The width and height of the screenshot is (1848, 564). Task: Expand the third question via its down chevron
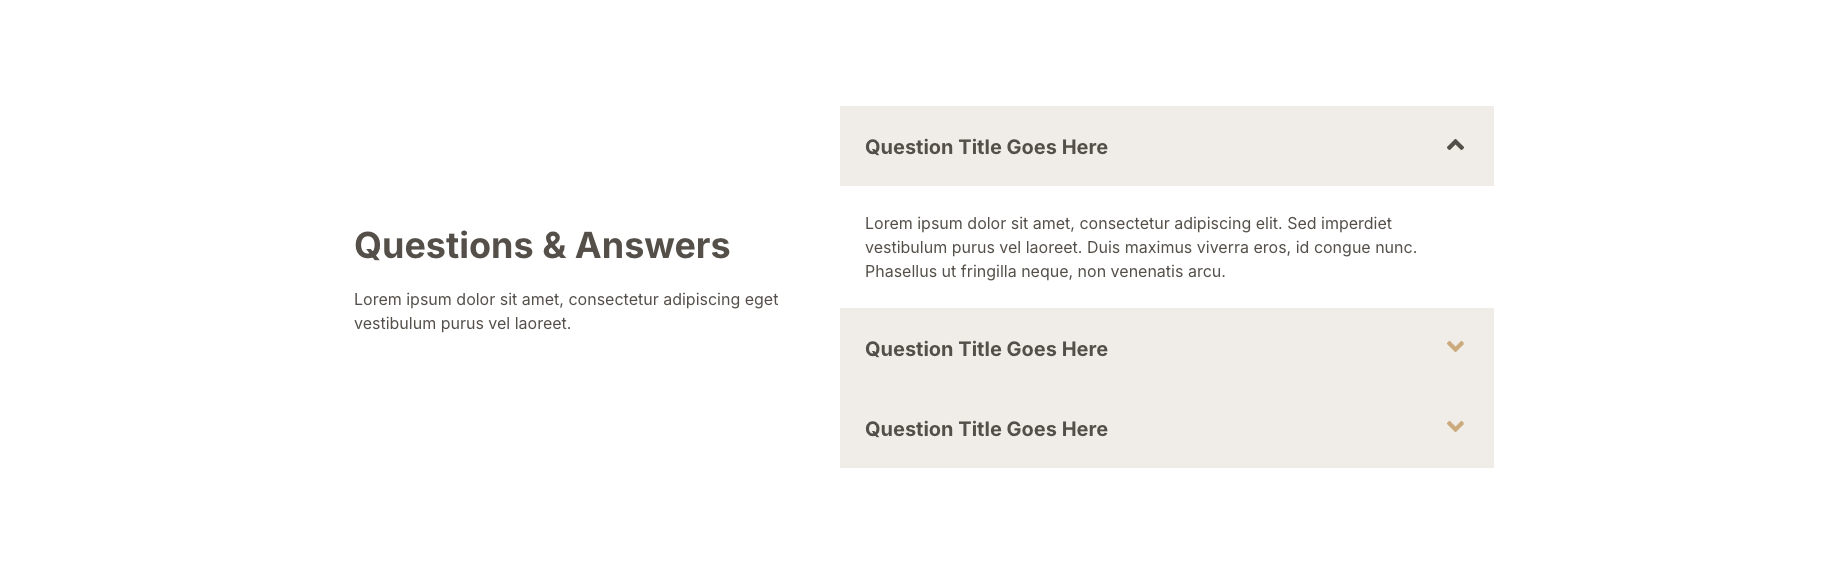(x=1455, y=427)
